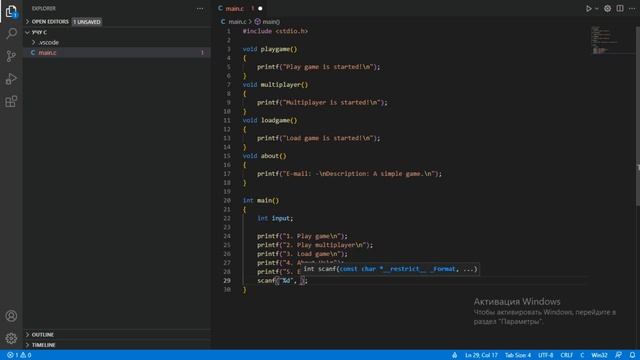640x360 pixels.
Task: Click scanf call on line 29
Action: click(x=266, y=281)
